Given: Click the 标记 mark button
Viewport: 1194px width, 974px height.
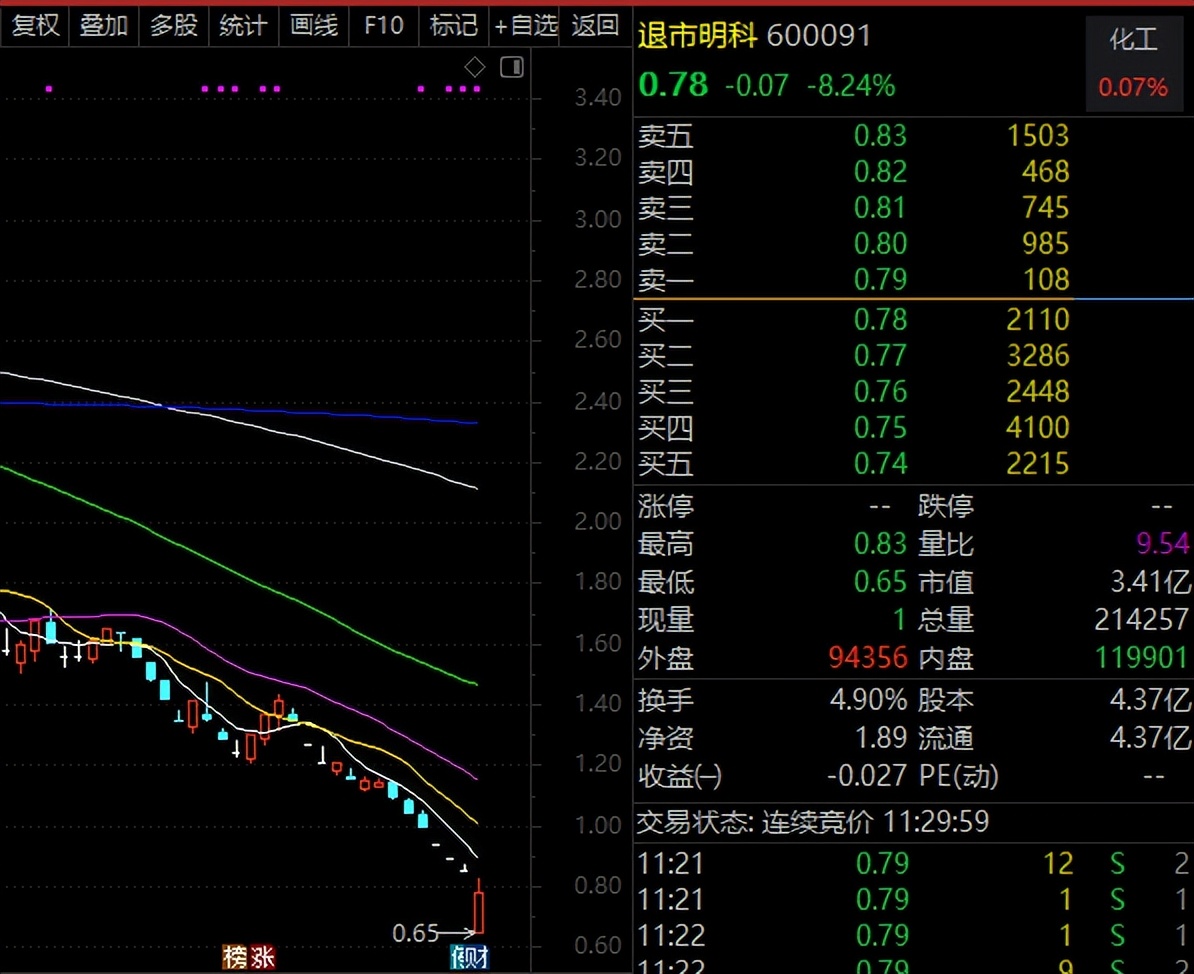Looking at the screenshot, I should (453, 24).
